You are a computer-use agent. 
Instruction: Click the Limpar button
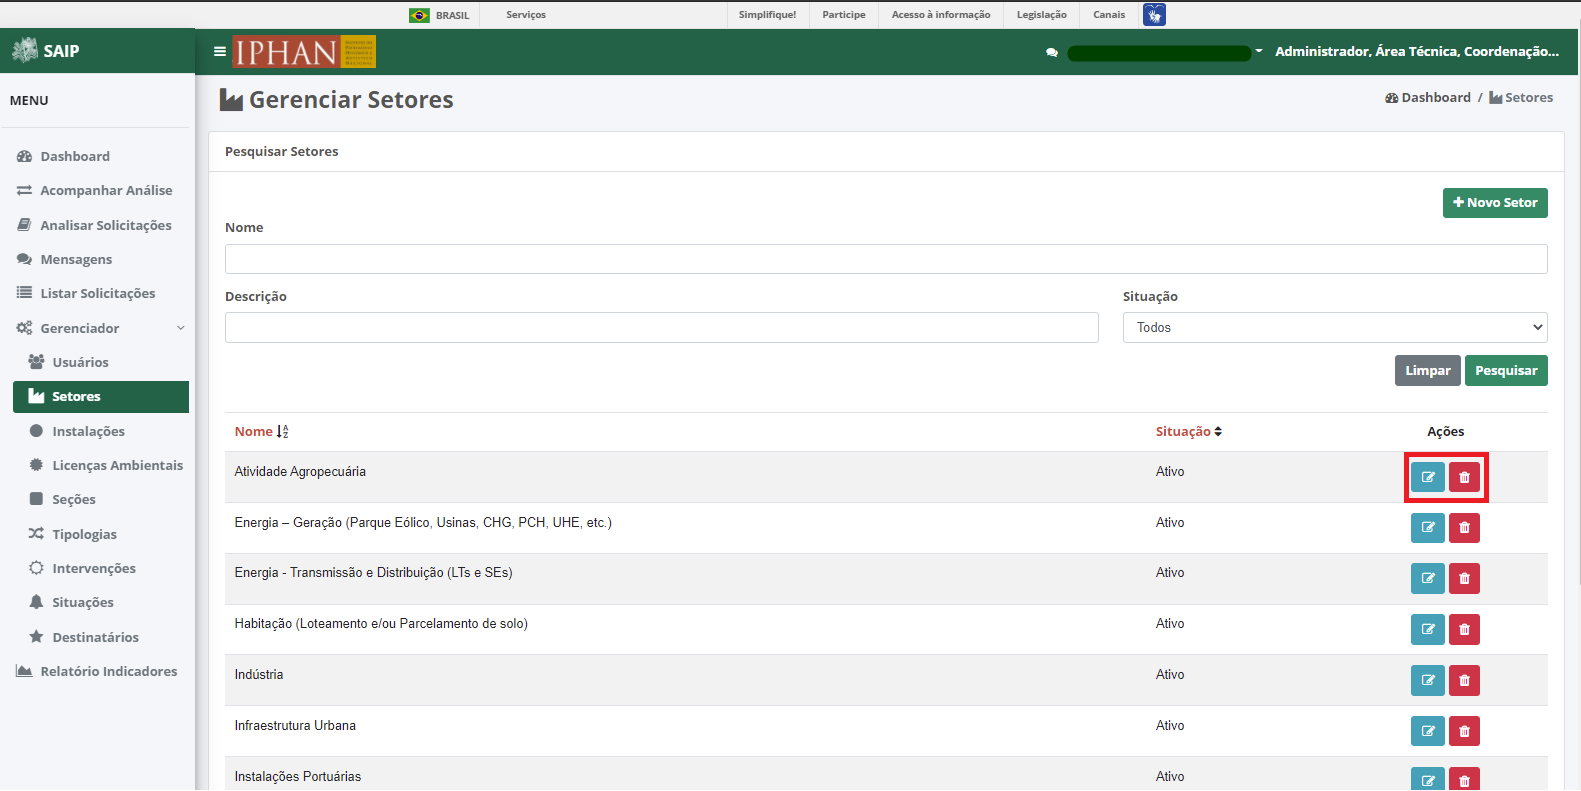(x=1427, y=370)
